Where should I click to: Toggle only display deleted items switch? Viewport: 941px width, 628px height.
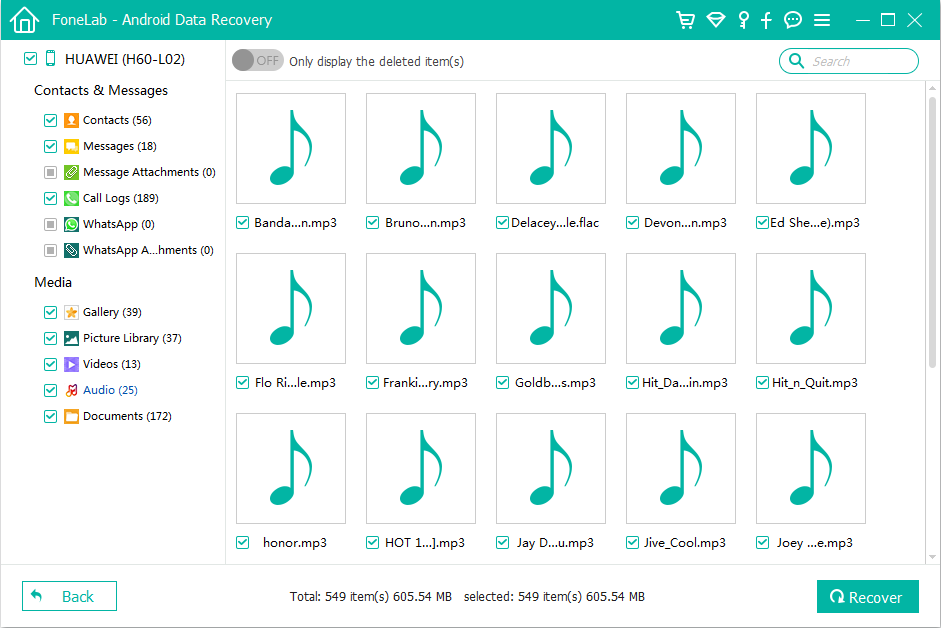257,61
